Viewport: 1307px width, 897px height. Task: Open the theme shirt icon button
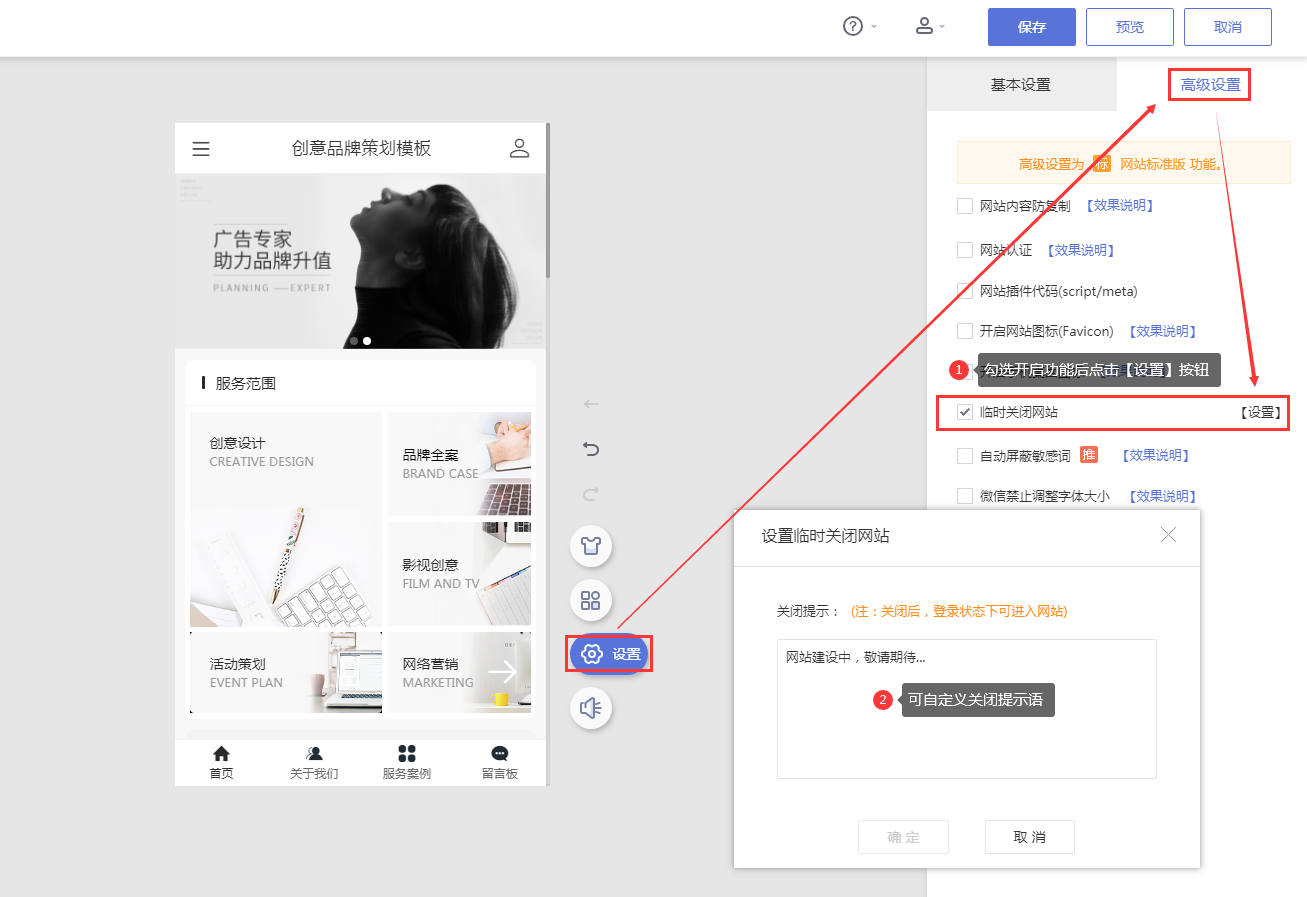pyautogui.click(x=591, y=546)
